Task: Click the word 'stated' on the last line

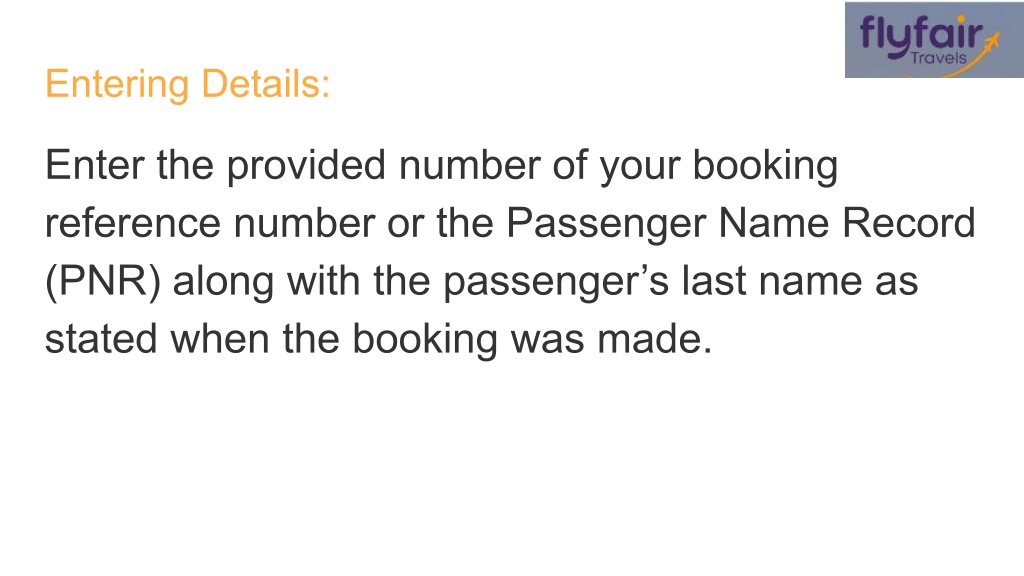Action: tap(101, 340)
